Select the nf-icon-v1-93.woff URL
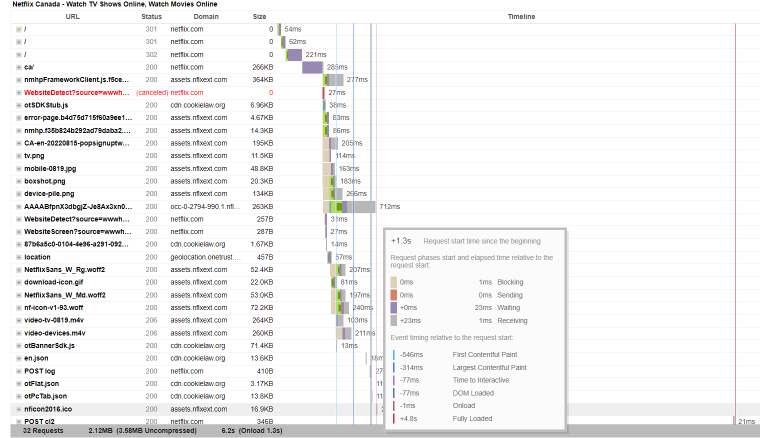Viewport: 760px width, 438px height. pos(53,308)
